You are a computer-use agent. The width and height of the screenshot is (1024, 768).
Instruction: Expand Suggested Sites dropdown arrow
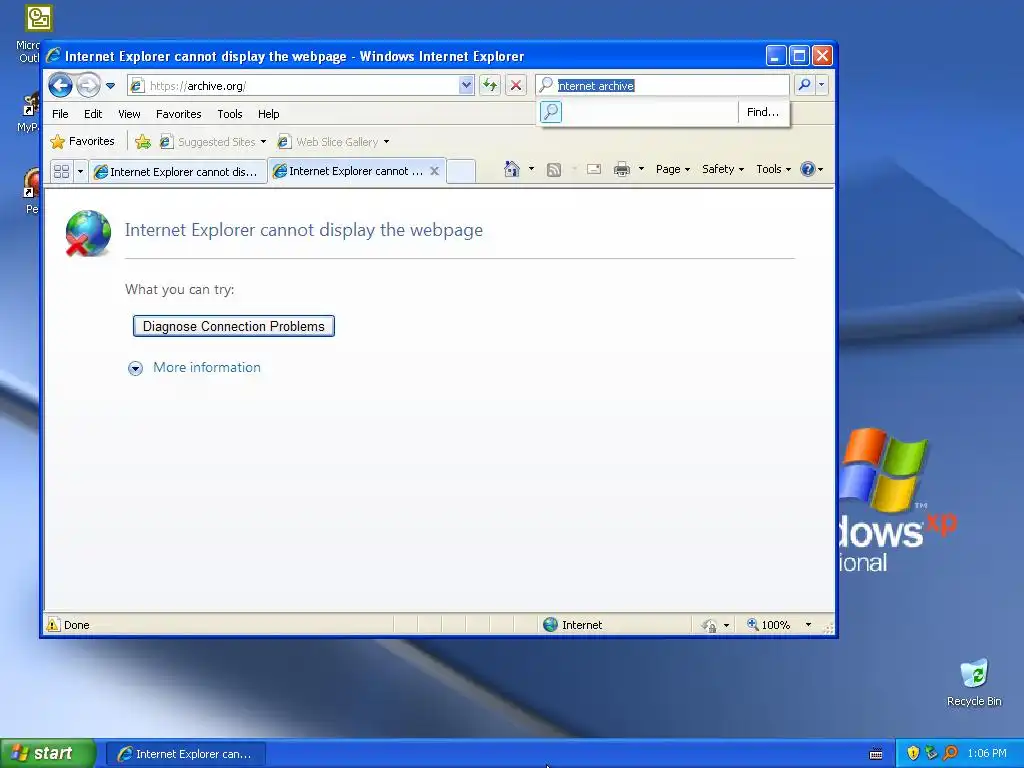(x=263, y=142)
